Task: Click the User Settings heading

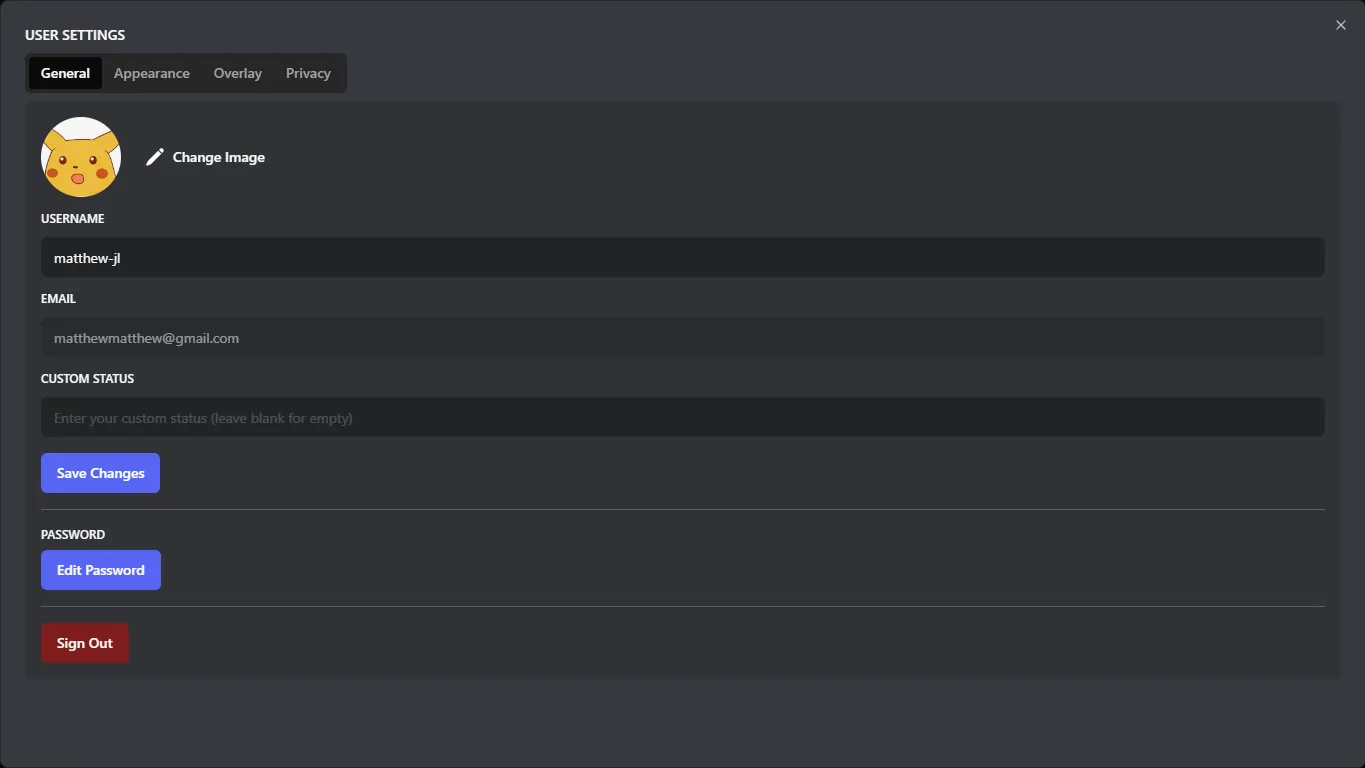Action: [x=75, y=35]
